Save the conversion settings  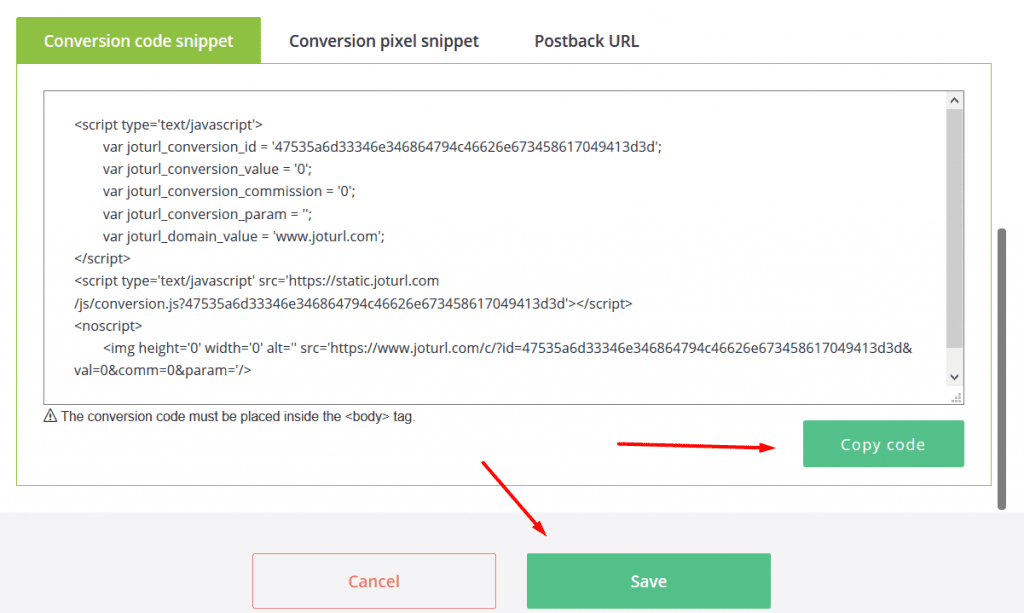click(x=648, y=581)
